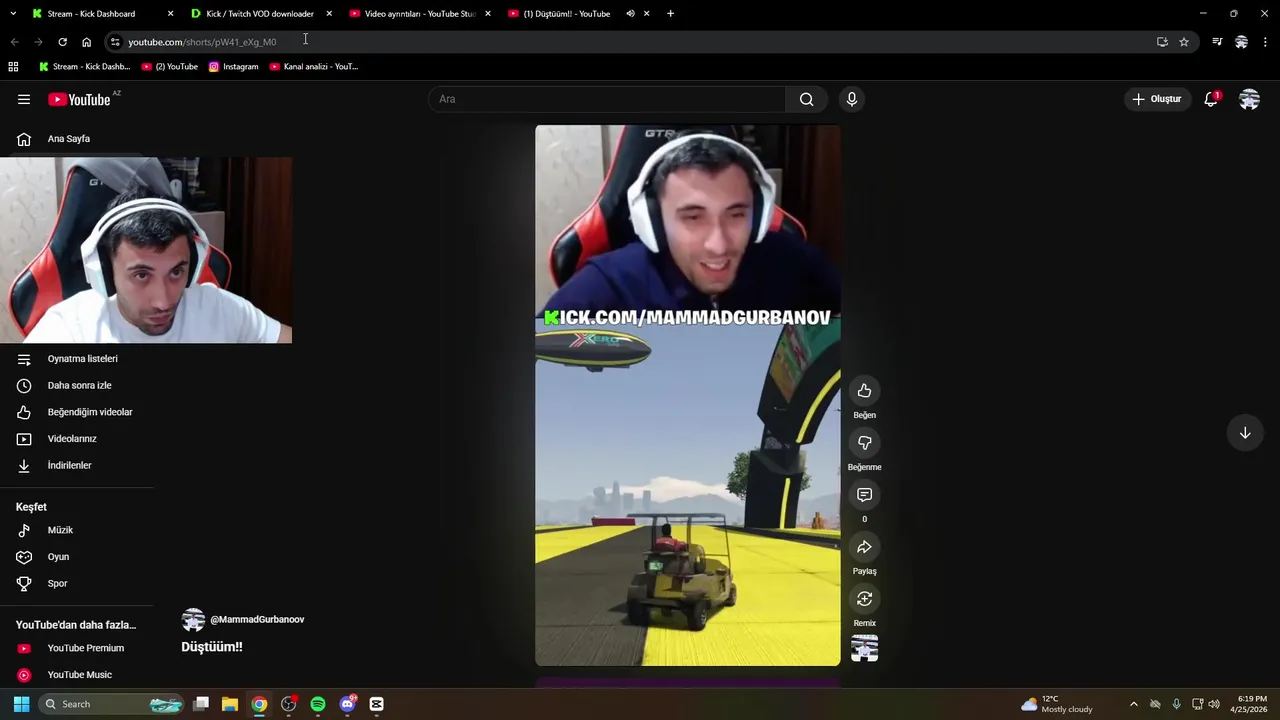This screenshot has height=720, width=1280.
Task: Open (2) YouTube bookmark
Action: coord(169,67)
